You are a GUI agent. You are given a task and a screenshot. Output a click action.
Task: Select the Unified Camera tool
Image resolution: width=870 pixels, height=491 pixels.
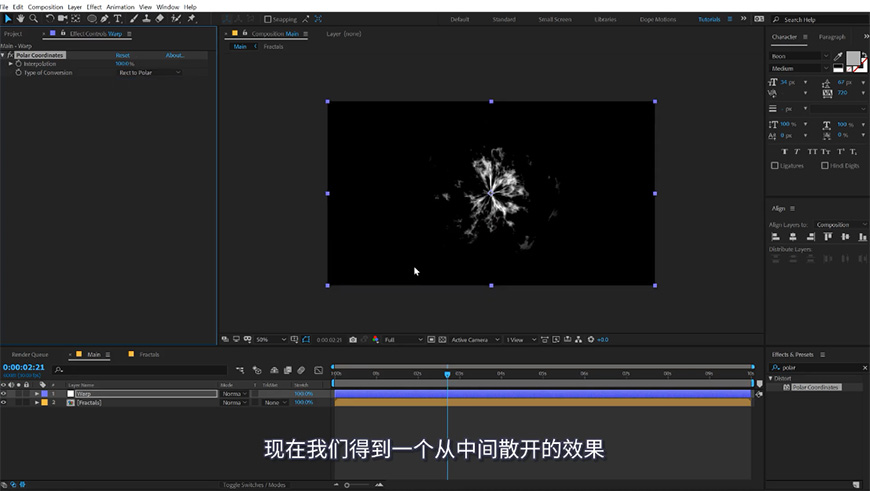[x=63, y=18]
